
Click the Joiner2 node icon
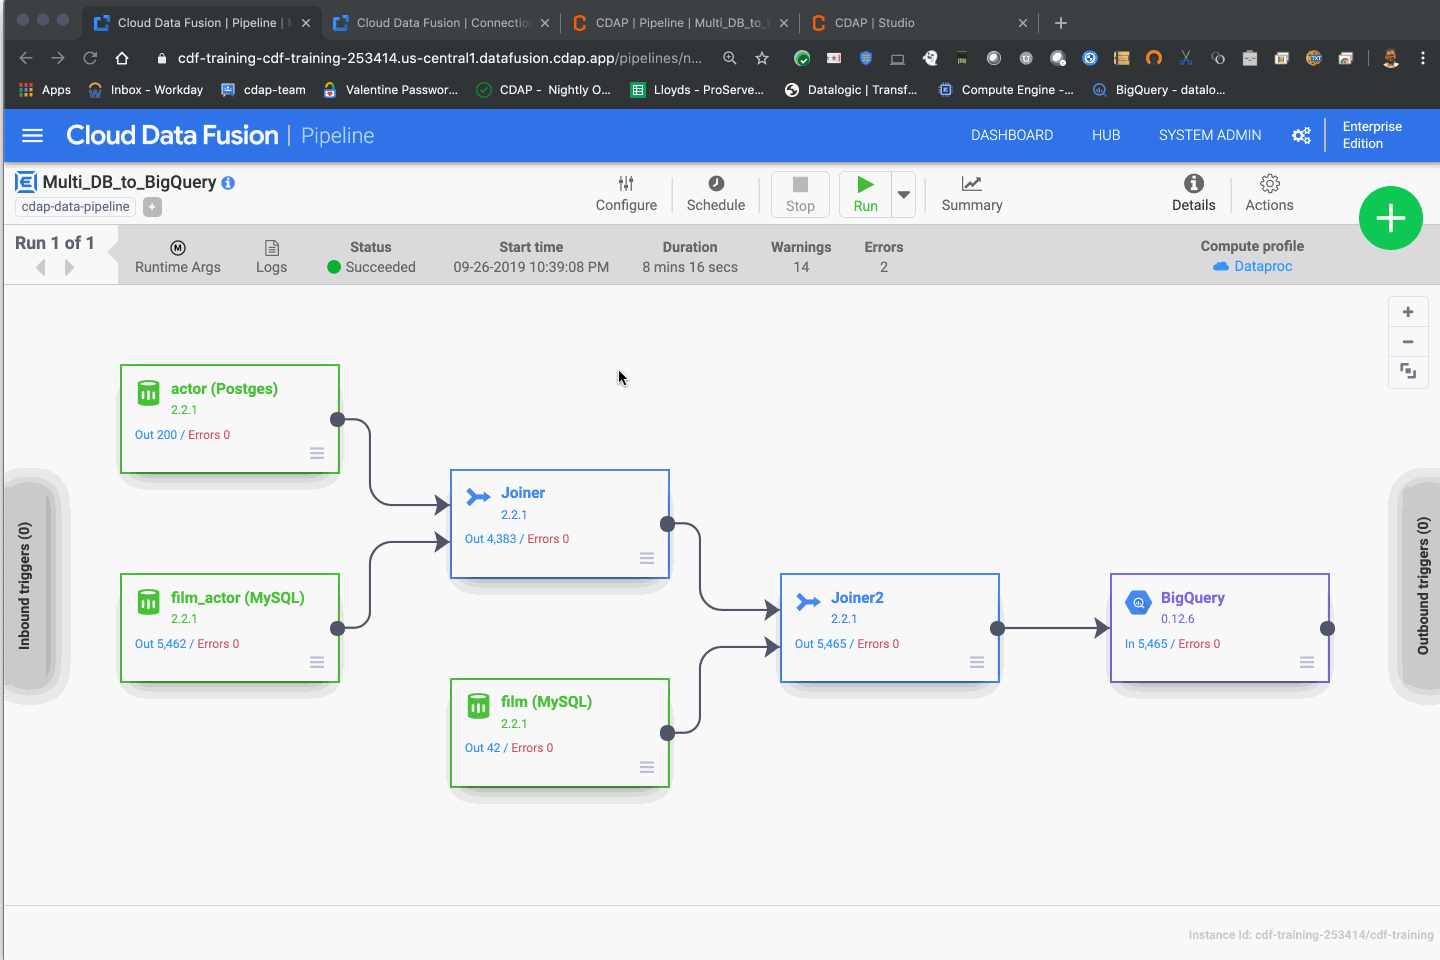coord(808,602)
